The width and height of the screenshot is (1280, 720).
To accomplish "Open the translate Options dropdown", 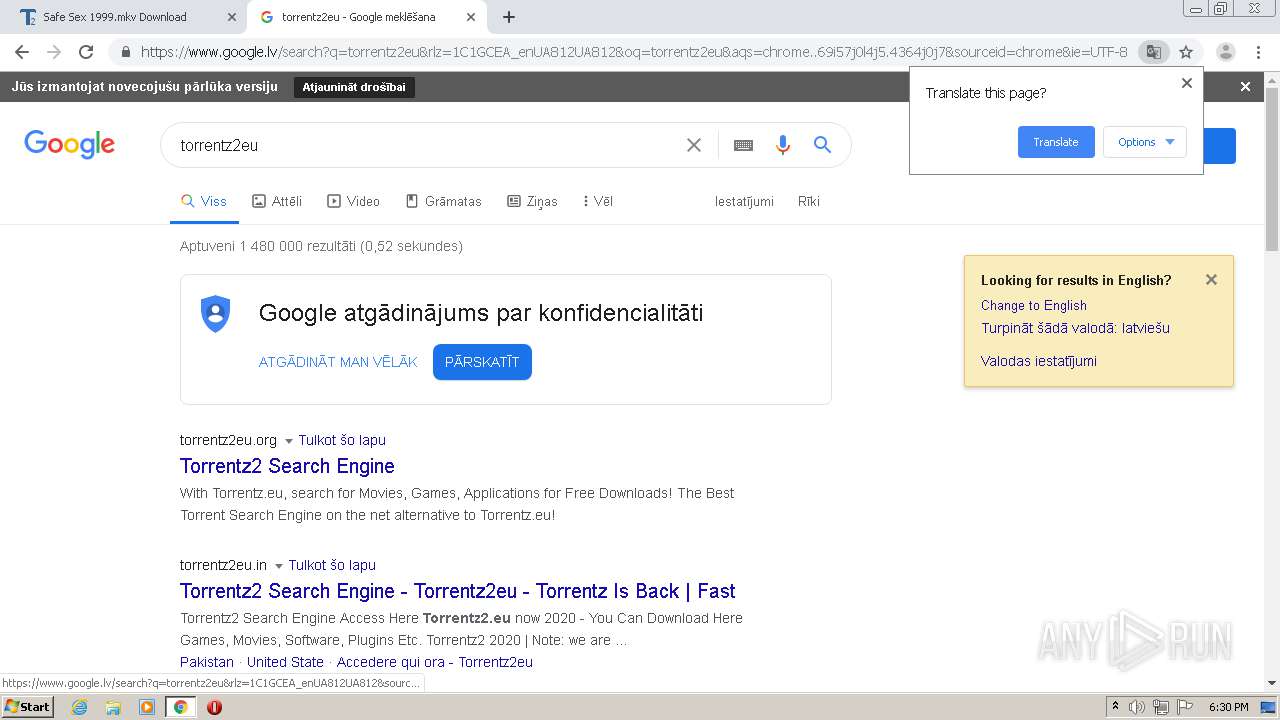I will click(x=1145, y=142).
